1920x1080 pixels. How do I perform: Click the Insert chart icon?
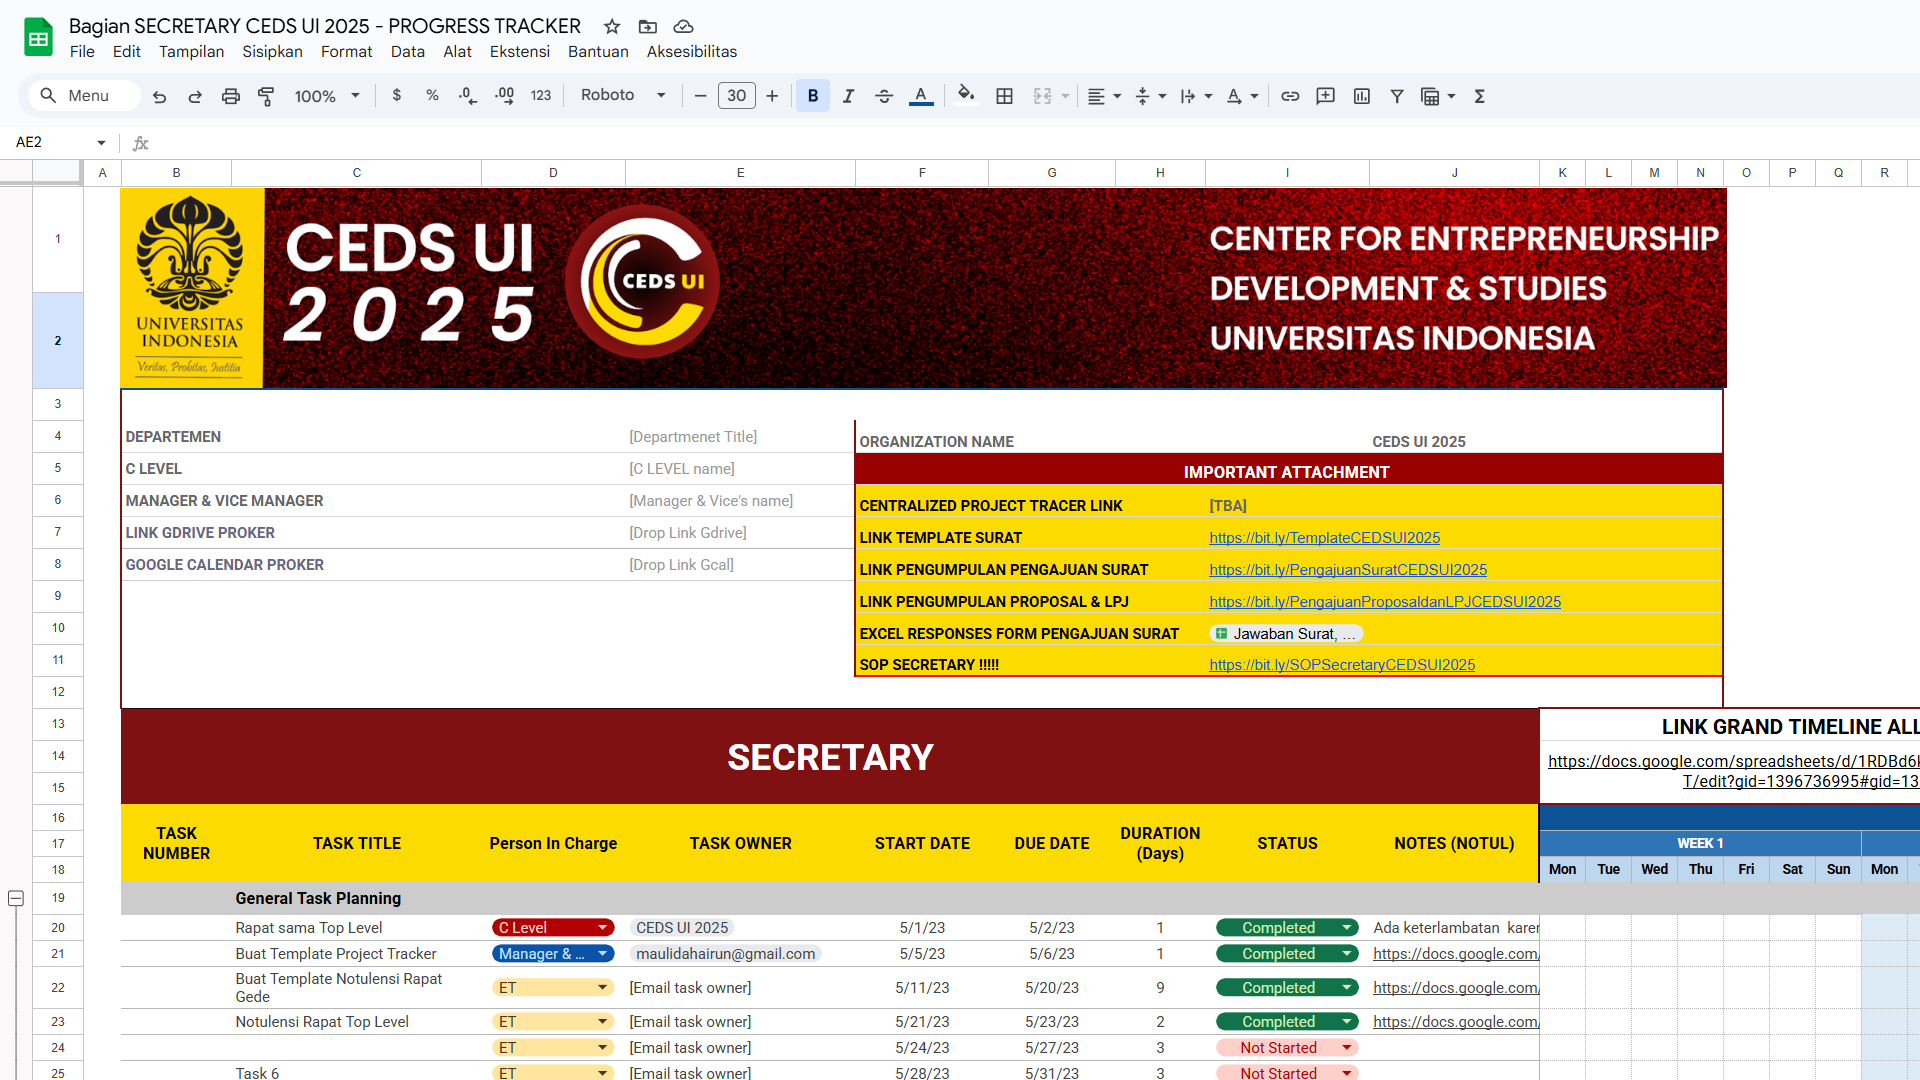pos(1362,96)
